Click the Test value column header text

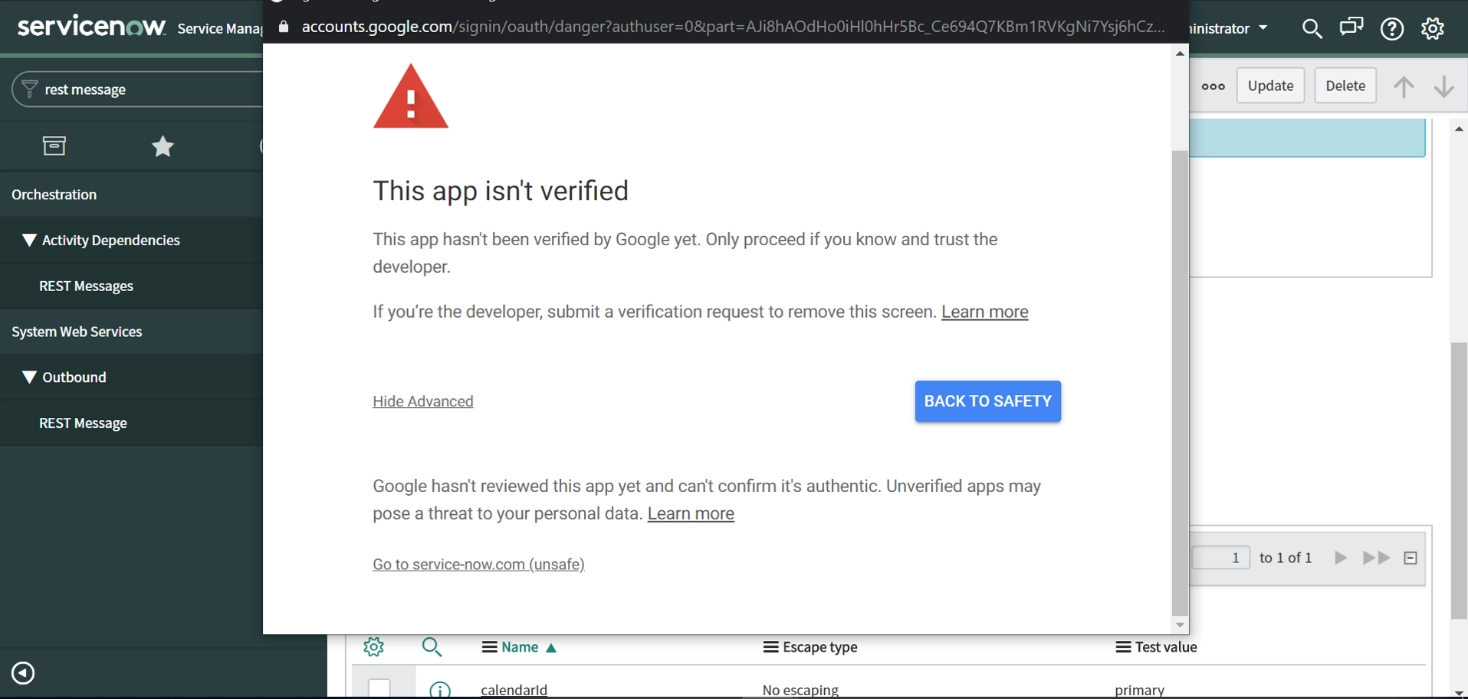pos(1166,647)
